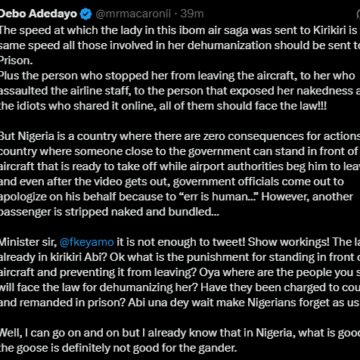Open the @fkeyamo mention link
Image resolution: width=360 pixels, height=360 pixels.
[x=87, y=242]
